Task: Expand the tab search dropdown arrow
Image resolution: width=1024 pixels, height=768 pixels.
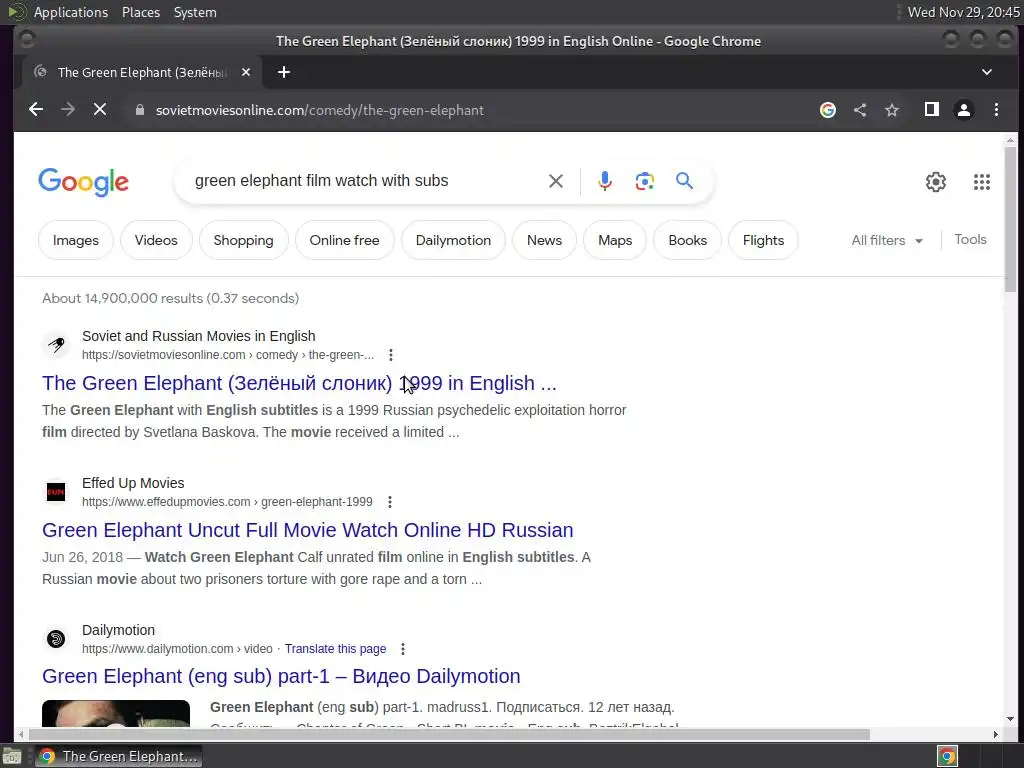Action: [987, 72]
